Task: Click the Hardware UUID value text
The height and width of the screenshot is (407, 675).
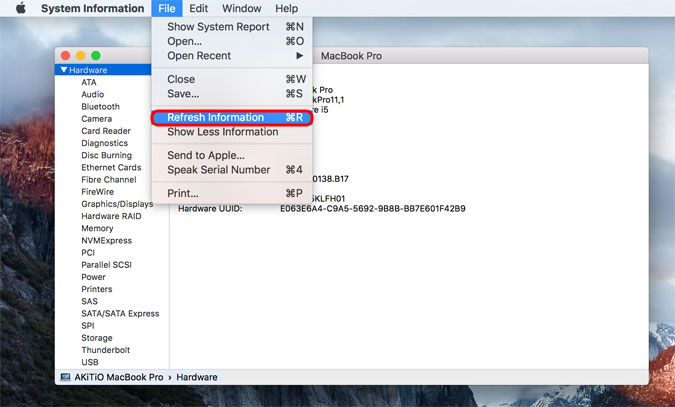Action: pyautogui.click(x=372, y=209)
